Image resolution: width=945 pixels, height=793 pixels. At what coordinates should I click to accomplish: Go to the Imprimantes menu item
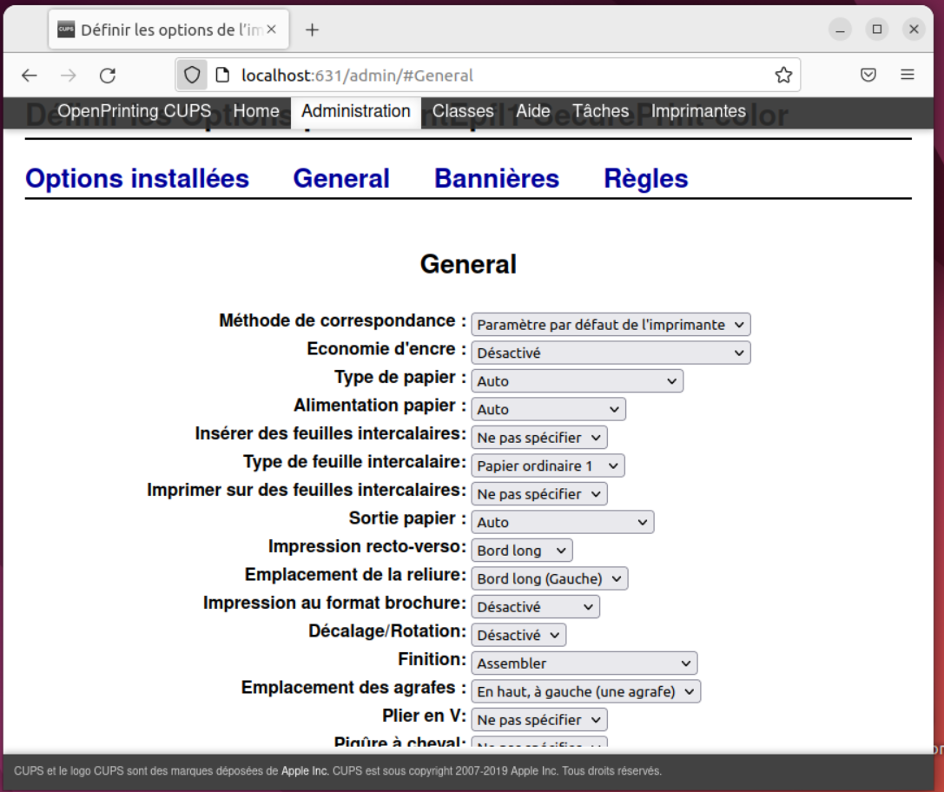click(x=698, y=111)
